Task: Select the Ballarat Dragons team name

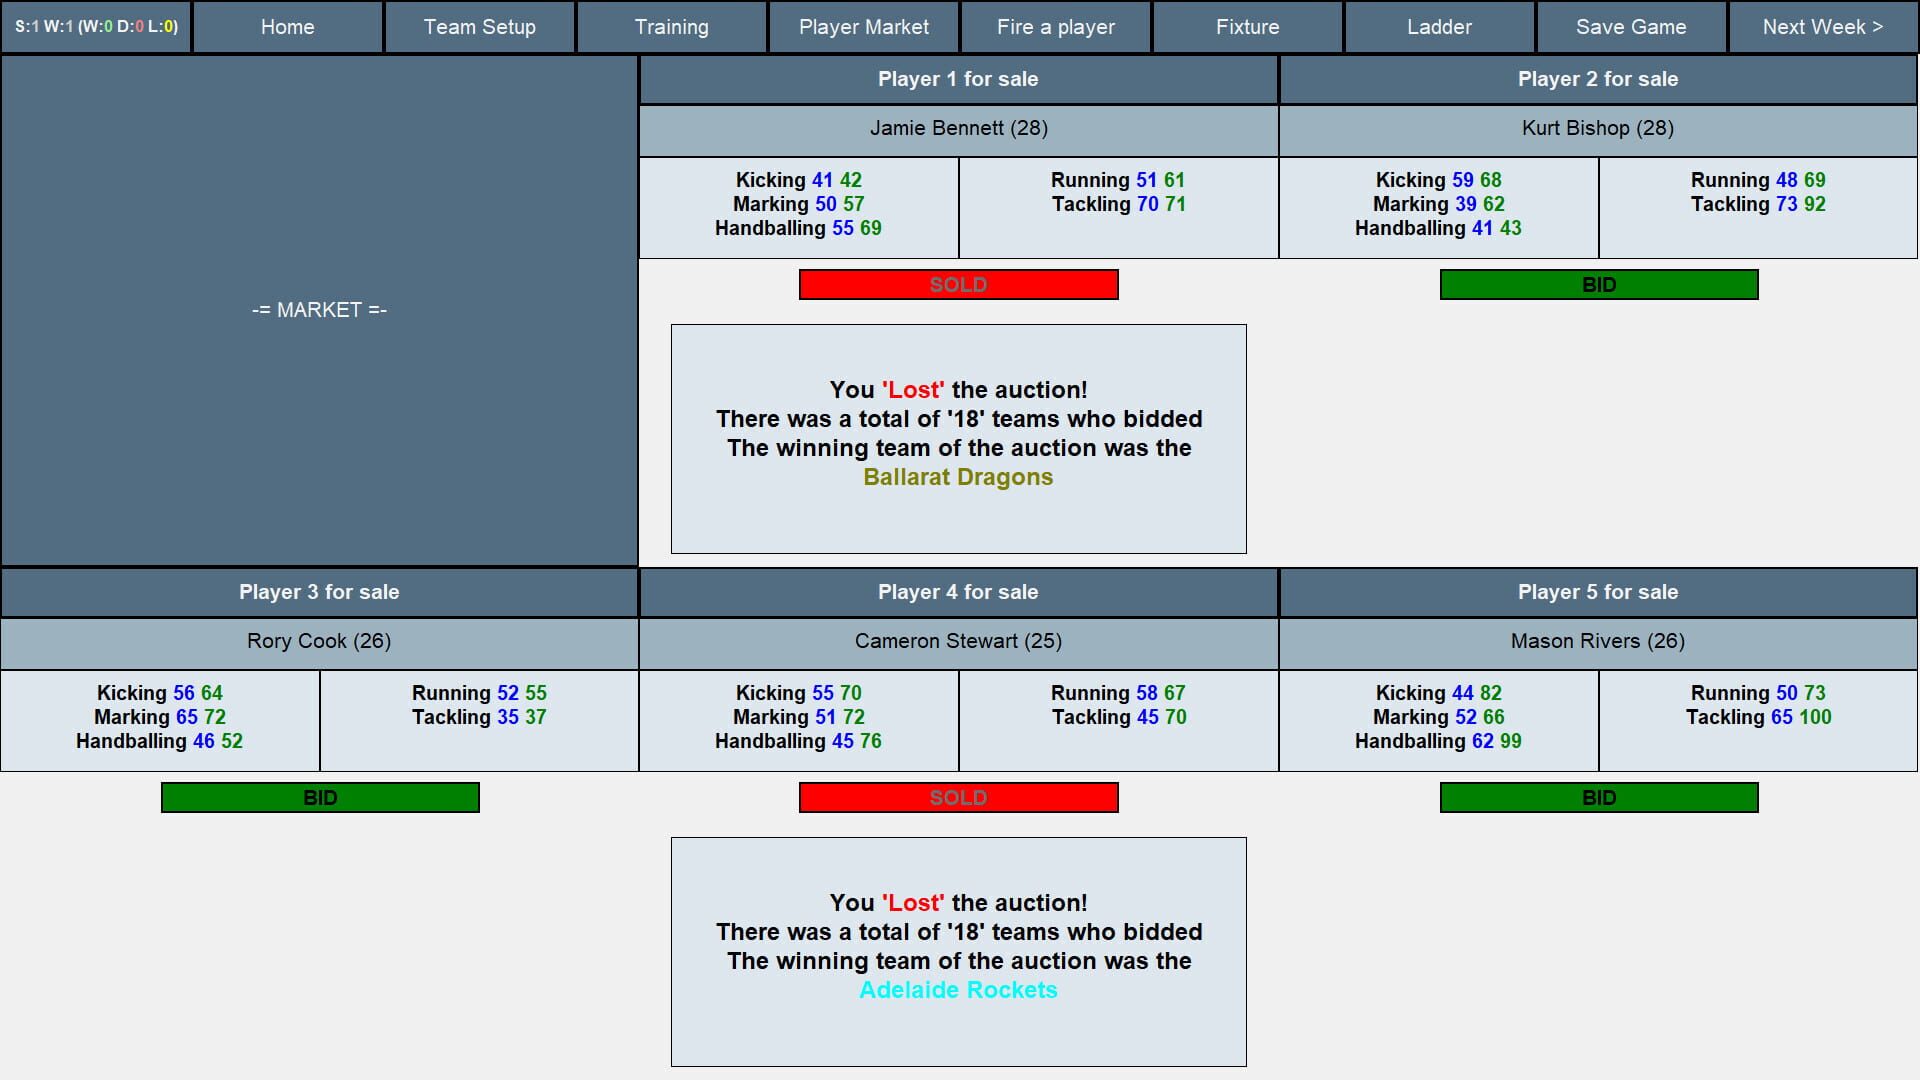Action: [958, 477]
